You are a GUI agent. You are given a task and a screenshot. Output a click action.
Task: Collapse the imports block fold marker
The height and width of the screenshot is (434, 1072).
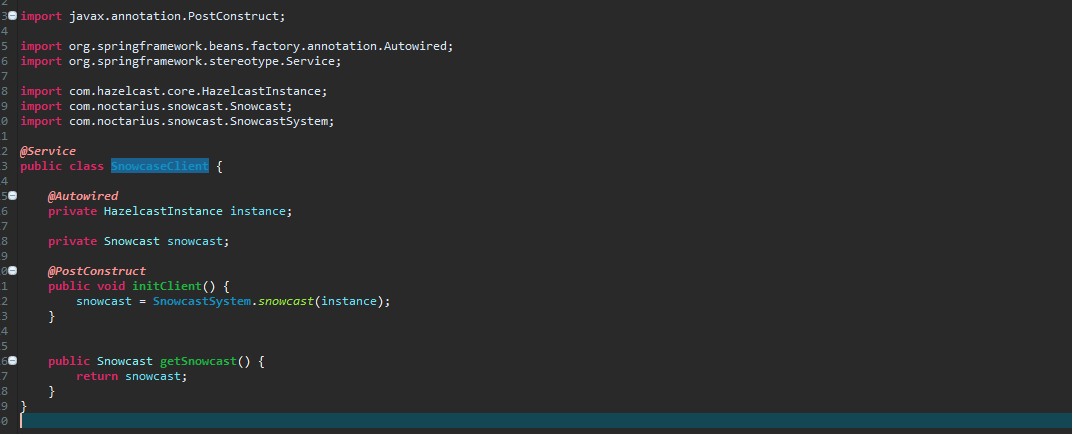[x=12, y=16]
